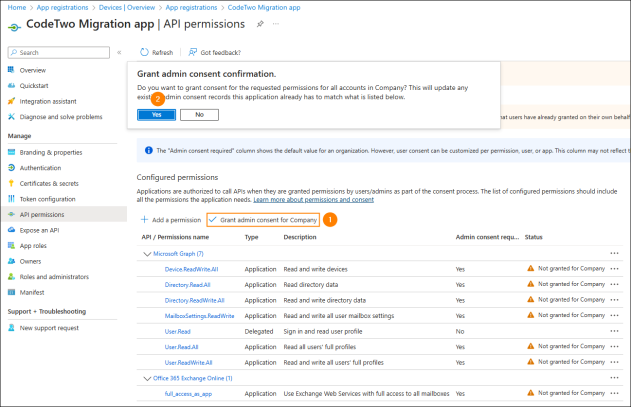Click the Manifest icon in sidebar

click(11, 292)
